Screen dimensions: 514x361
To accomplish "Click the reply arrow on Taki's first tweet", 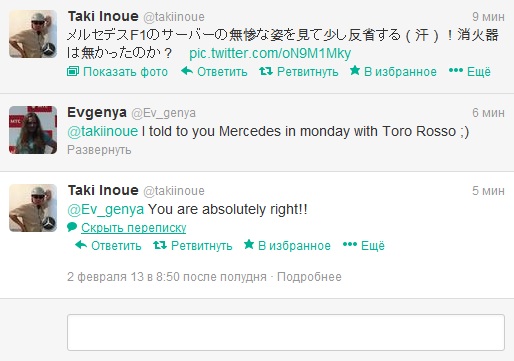I will [187, 71].
